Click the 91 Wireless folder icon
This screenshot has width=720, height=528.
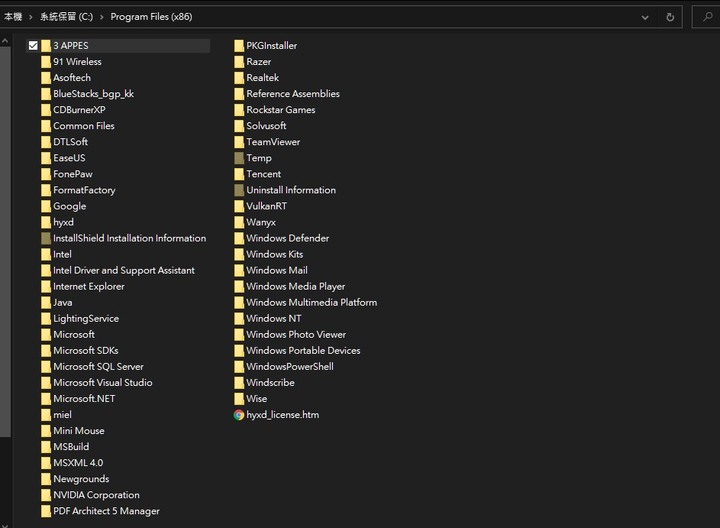(x=46, y=62)
